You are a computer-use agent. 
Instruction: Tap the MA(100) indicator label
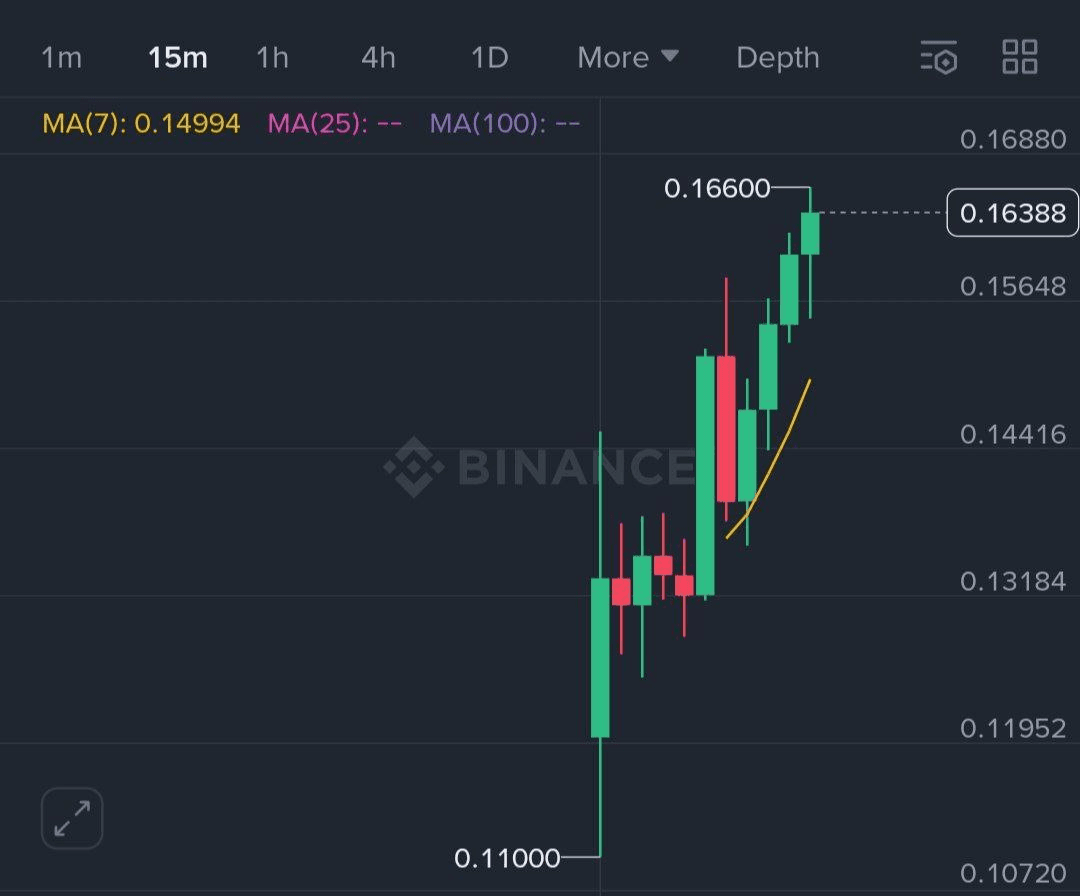point(505,124)
